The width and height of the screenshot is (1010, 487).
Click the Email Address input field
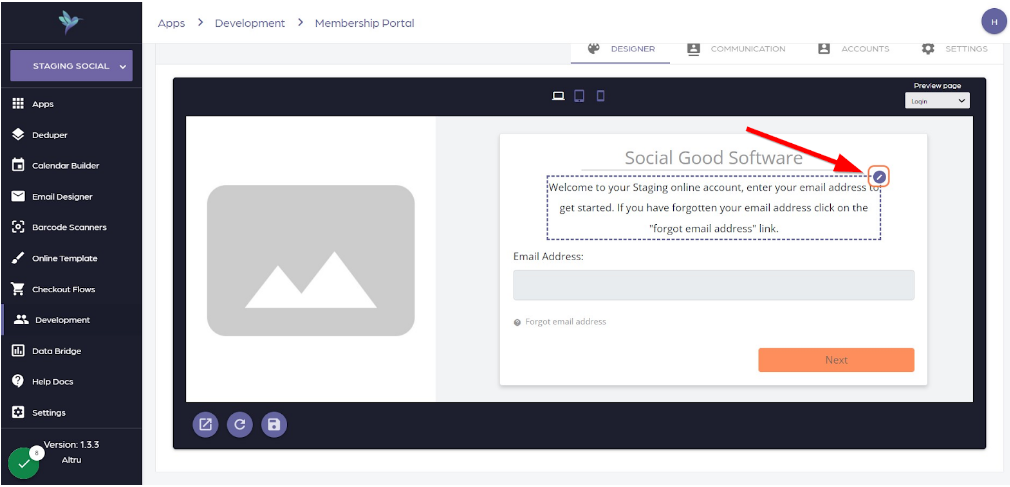tap(714, 285)
